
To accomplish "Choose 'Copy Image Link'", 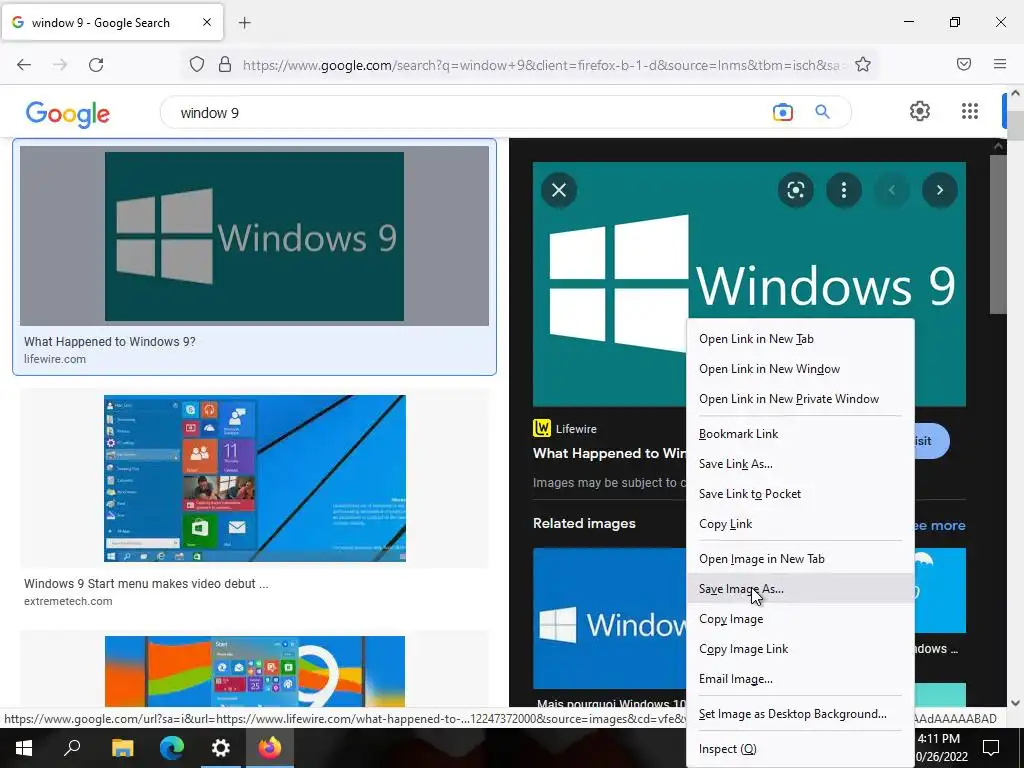I will pyautogui.click(x=800, y=649).
